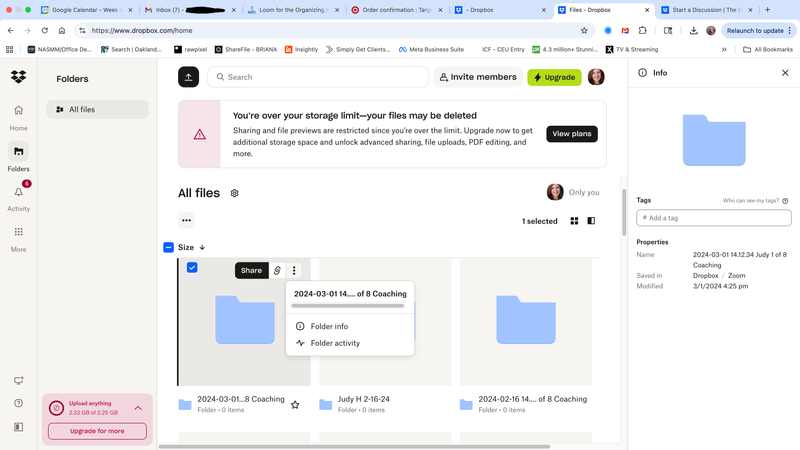Focus the Search input field
Image resolution: width=800 pixels, height=450 pixels.
318,77
